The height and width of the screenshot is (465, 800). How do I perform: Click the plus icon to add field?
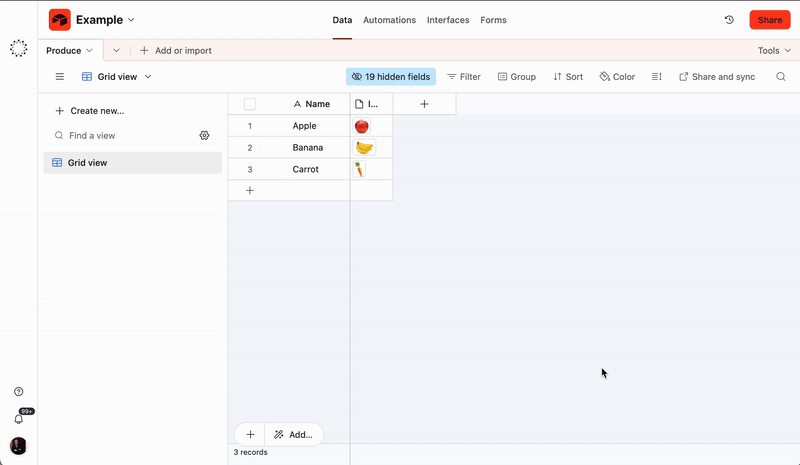pos(424,104)
